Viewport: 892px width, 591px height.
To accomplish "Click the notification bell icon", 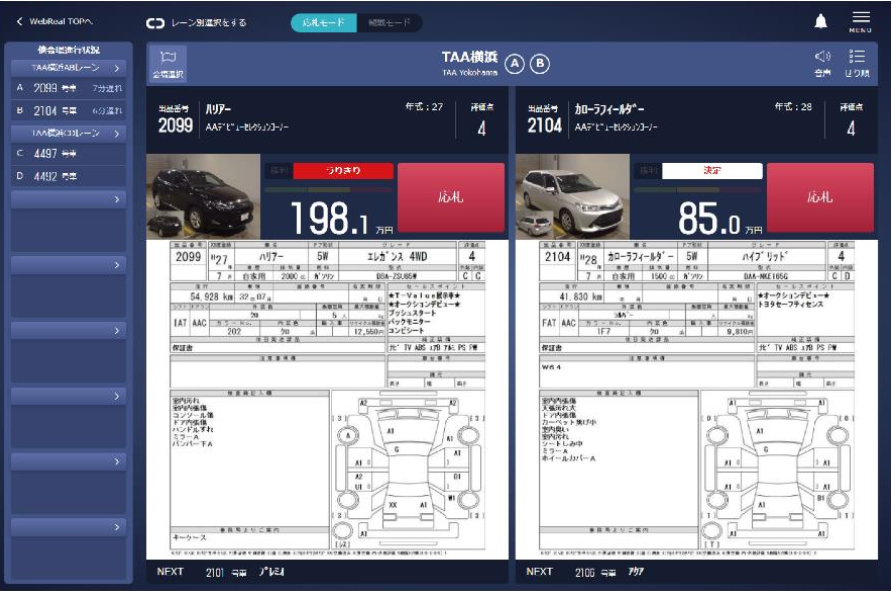I will [x=821, y=21].
